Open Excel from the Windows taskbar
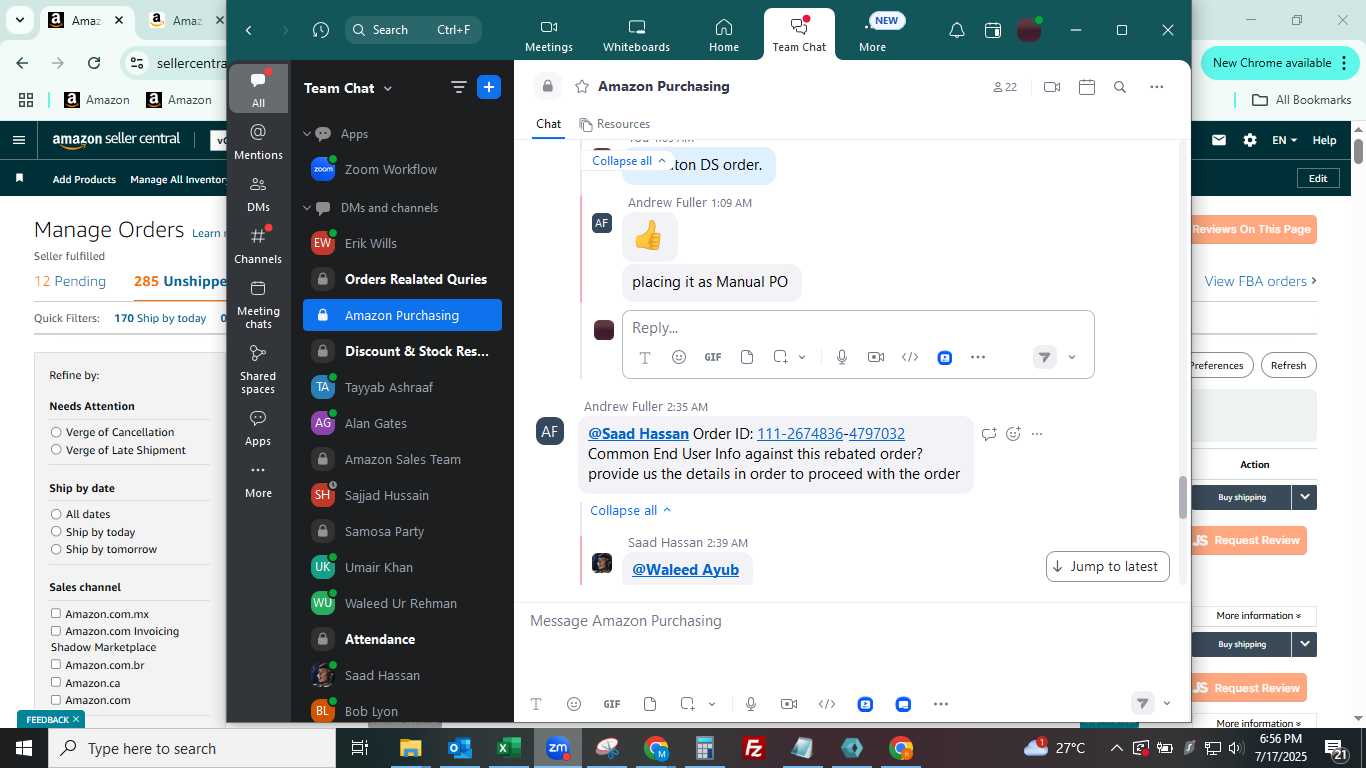Viewport: 1366px width, 768px height. [x=509, y=748]
